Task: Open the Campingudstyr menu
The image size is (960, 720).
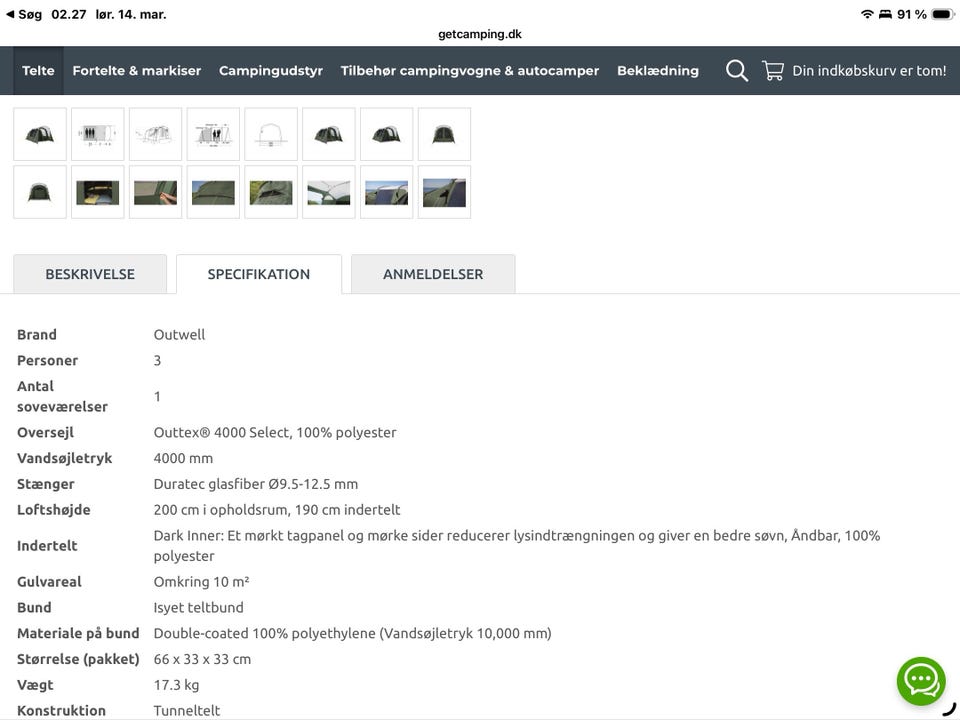Action: click(271, 70)
